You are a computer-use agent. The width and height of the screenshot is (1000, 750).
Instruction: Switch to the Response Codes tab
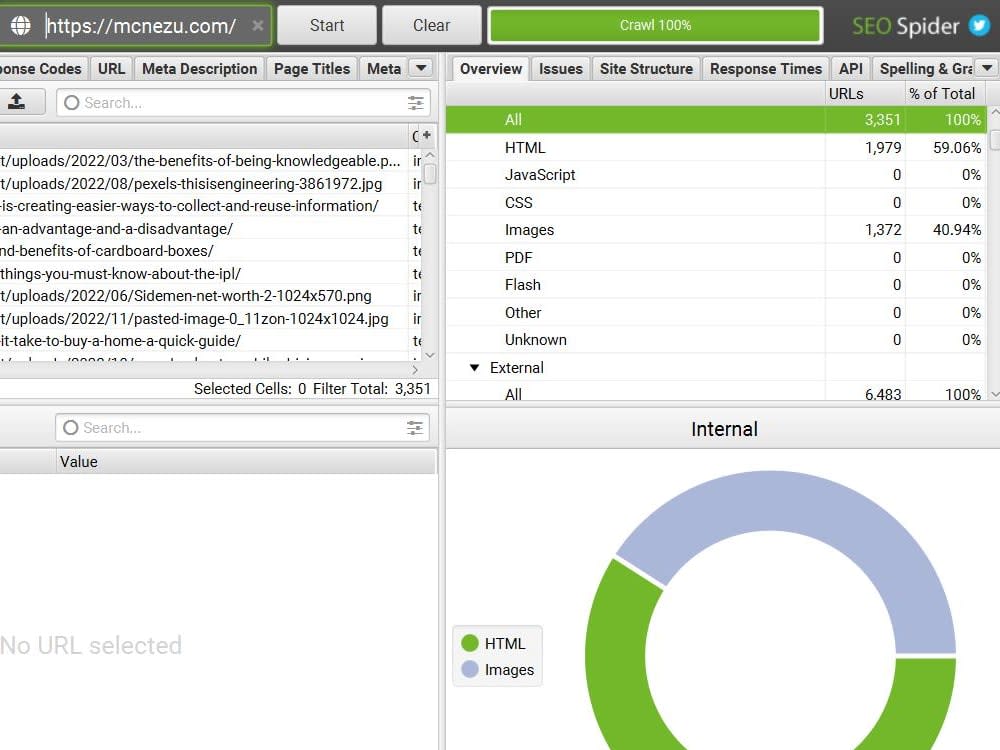pyautogui.click(x=43, y=68)
